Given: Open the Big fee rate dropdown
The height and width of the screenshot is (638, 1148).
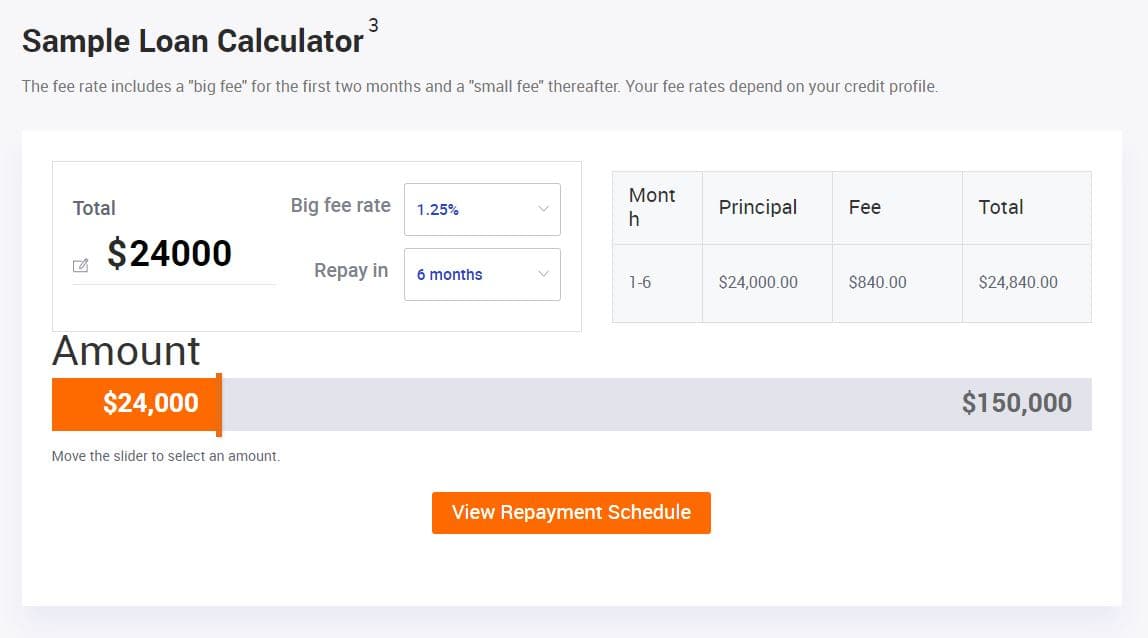Looking at the screenshot, I should pos(482,210).
